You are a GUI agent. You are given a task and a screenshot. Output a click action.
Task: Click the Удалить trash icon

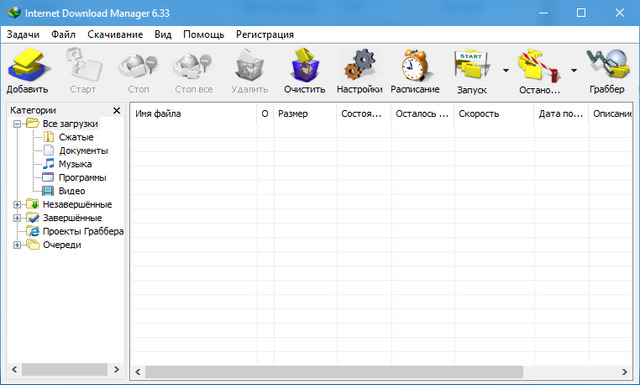pyautogui.click(x=249, y=65)
